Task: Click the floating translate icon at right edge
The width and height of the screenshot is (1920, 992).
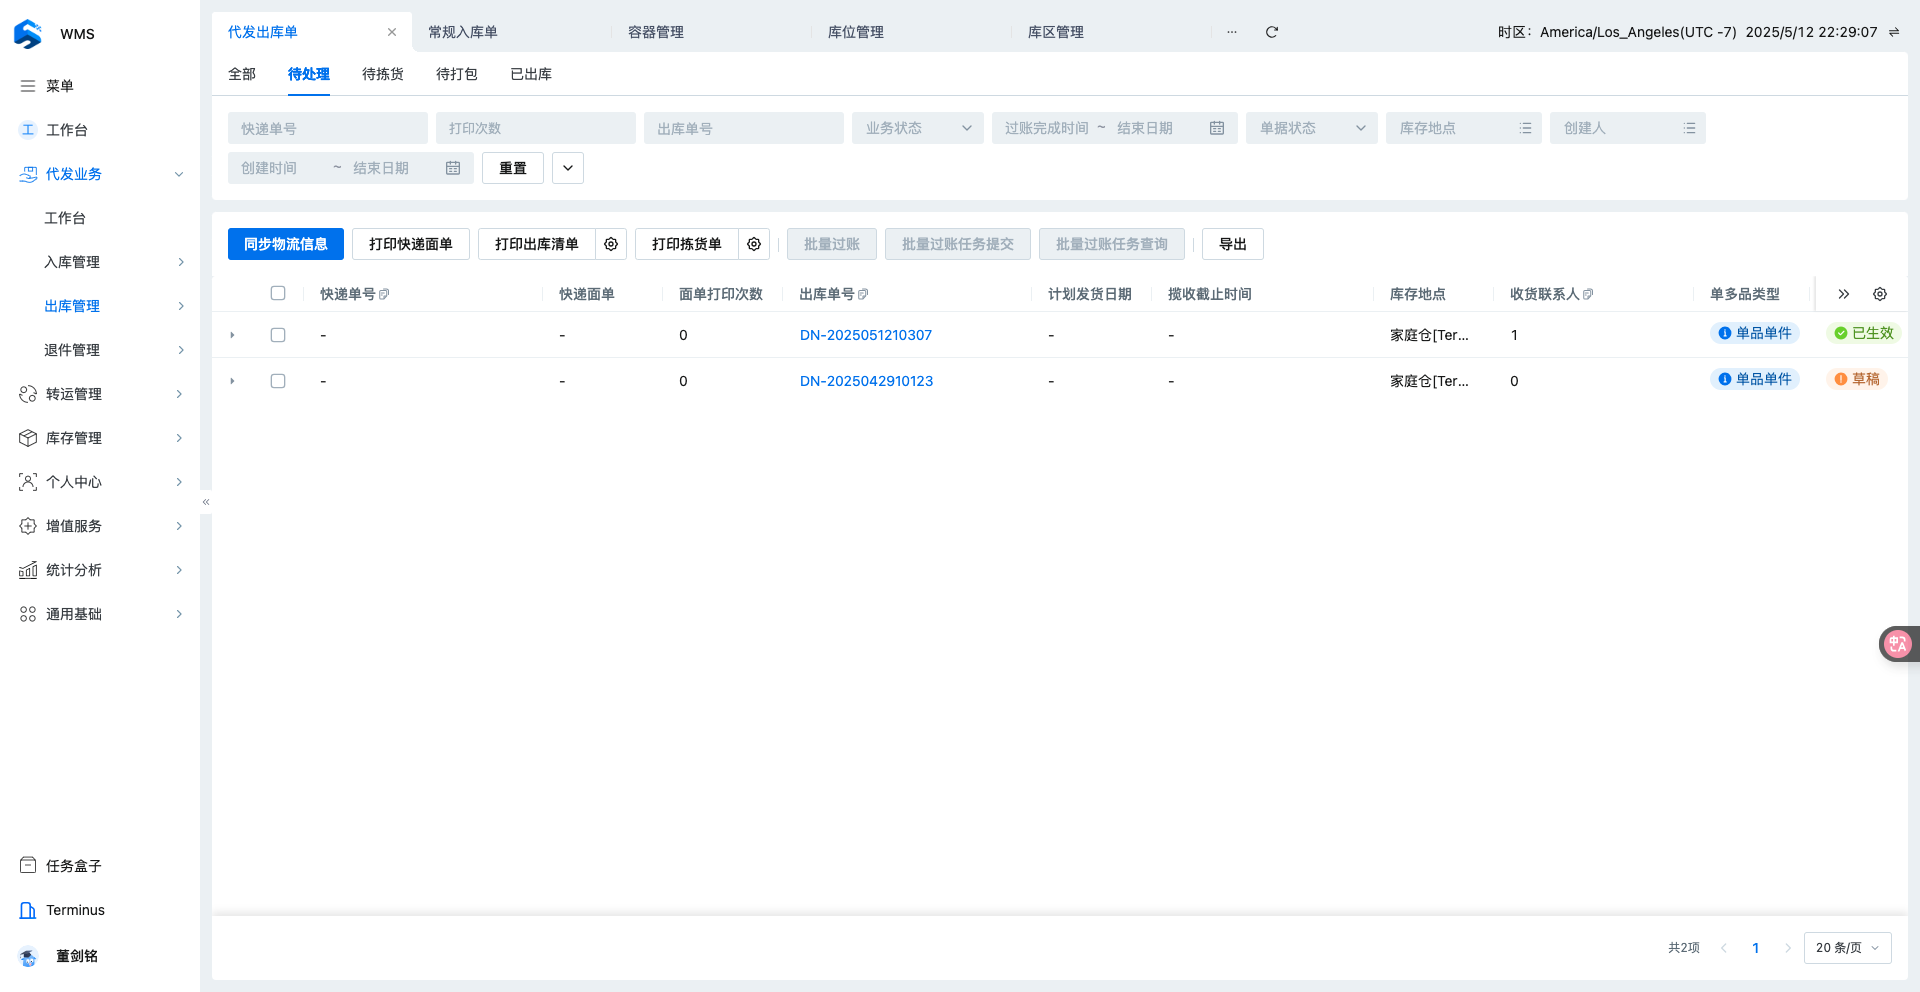Action: tap(1897, 644)
